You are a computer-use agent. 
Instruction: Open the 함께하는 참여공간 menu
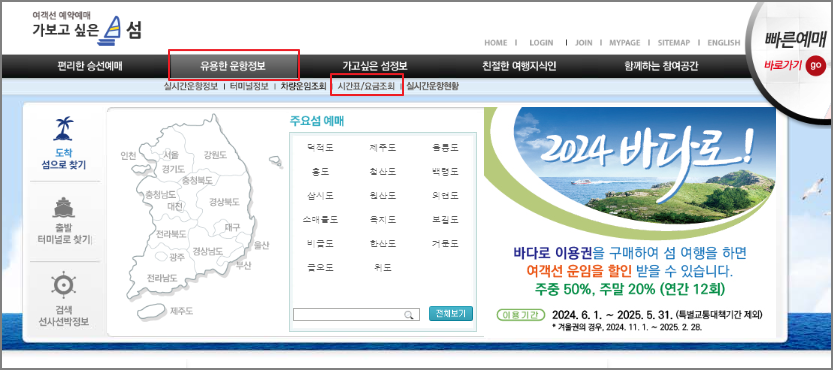(x=661, y=66)
